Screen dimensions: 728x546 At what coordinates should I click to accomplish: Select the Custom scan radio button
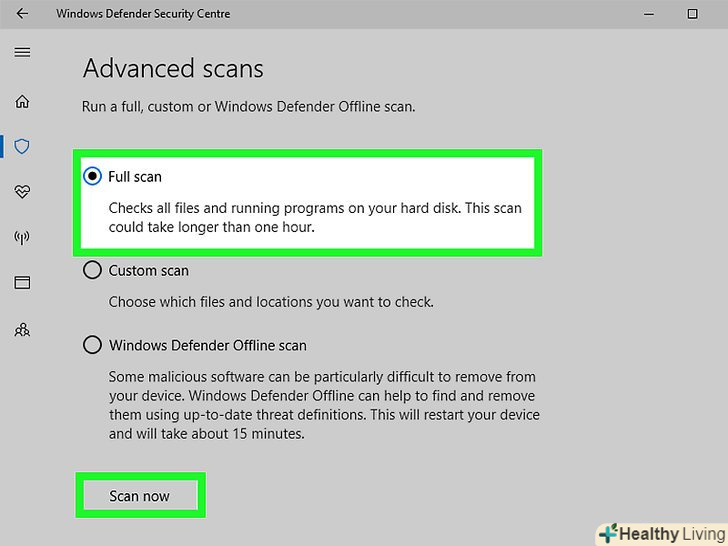click(x=92, y=270)
